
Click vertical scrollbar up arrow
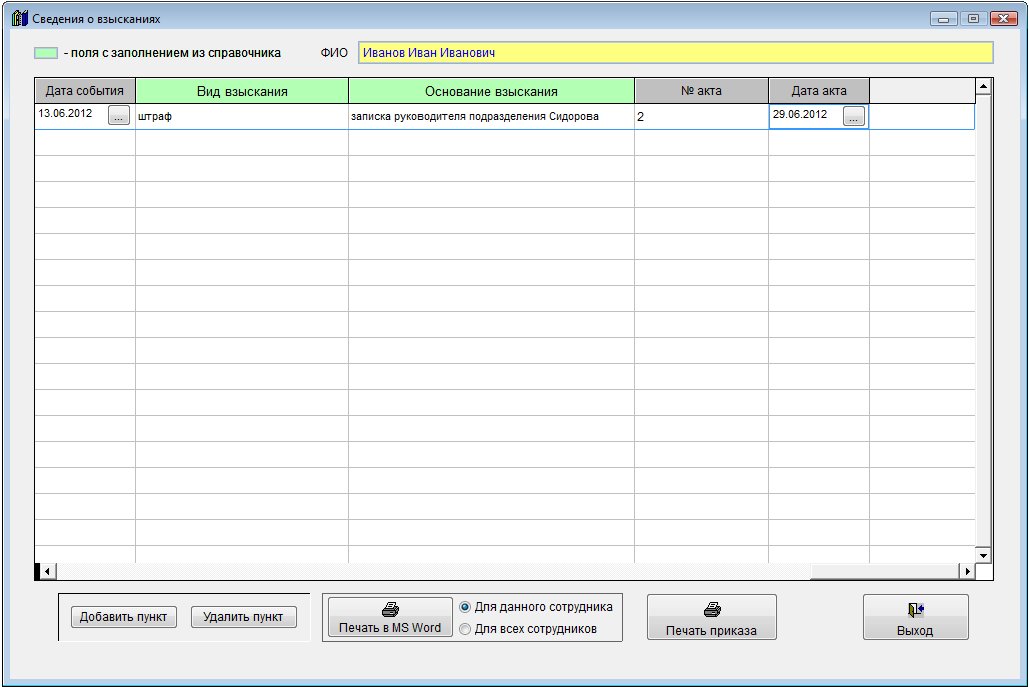[x=983, y=86]
